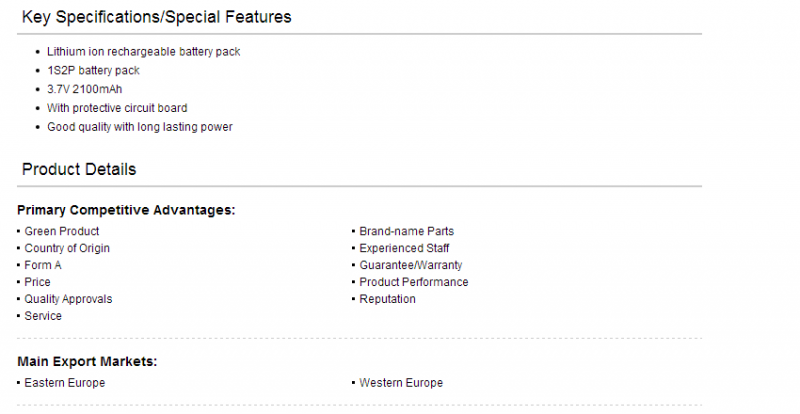Click Product Performance item

(414, 282)
